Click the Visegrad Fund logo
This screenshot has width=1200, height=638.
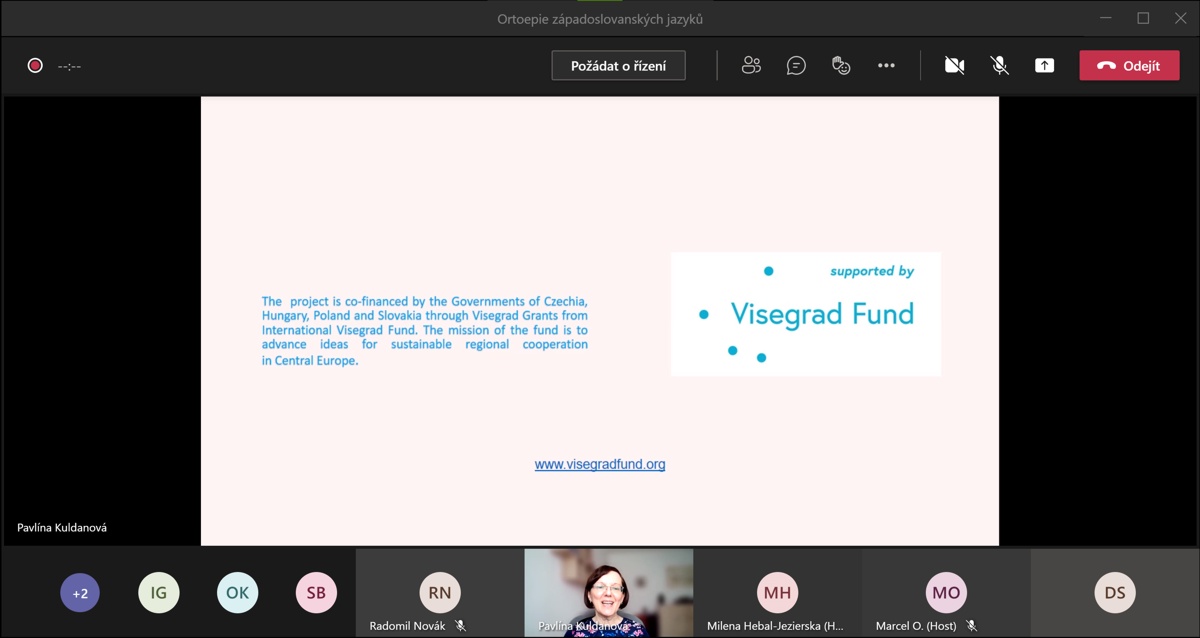point(806,314)
